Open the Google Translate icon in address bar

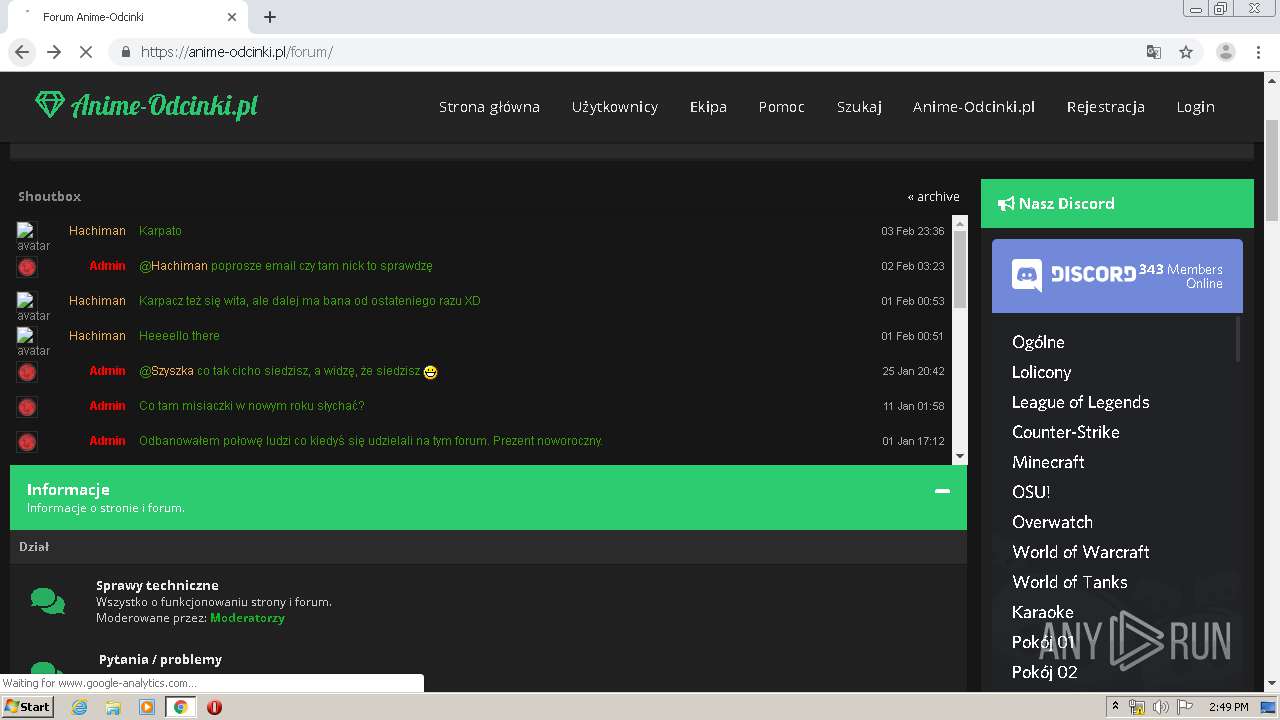[1153, 52]
